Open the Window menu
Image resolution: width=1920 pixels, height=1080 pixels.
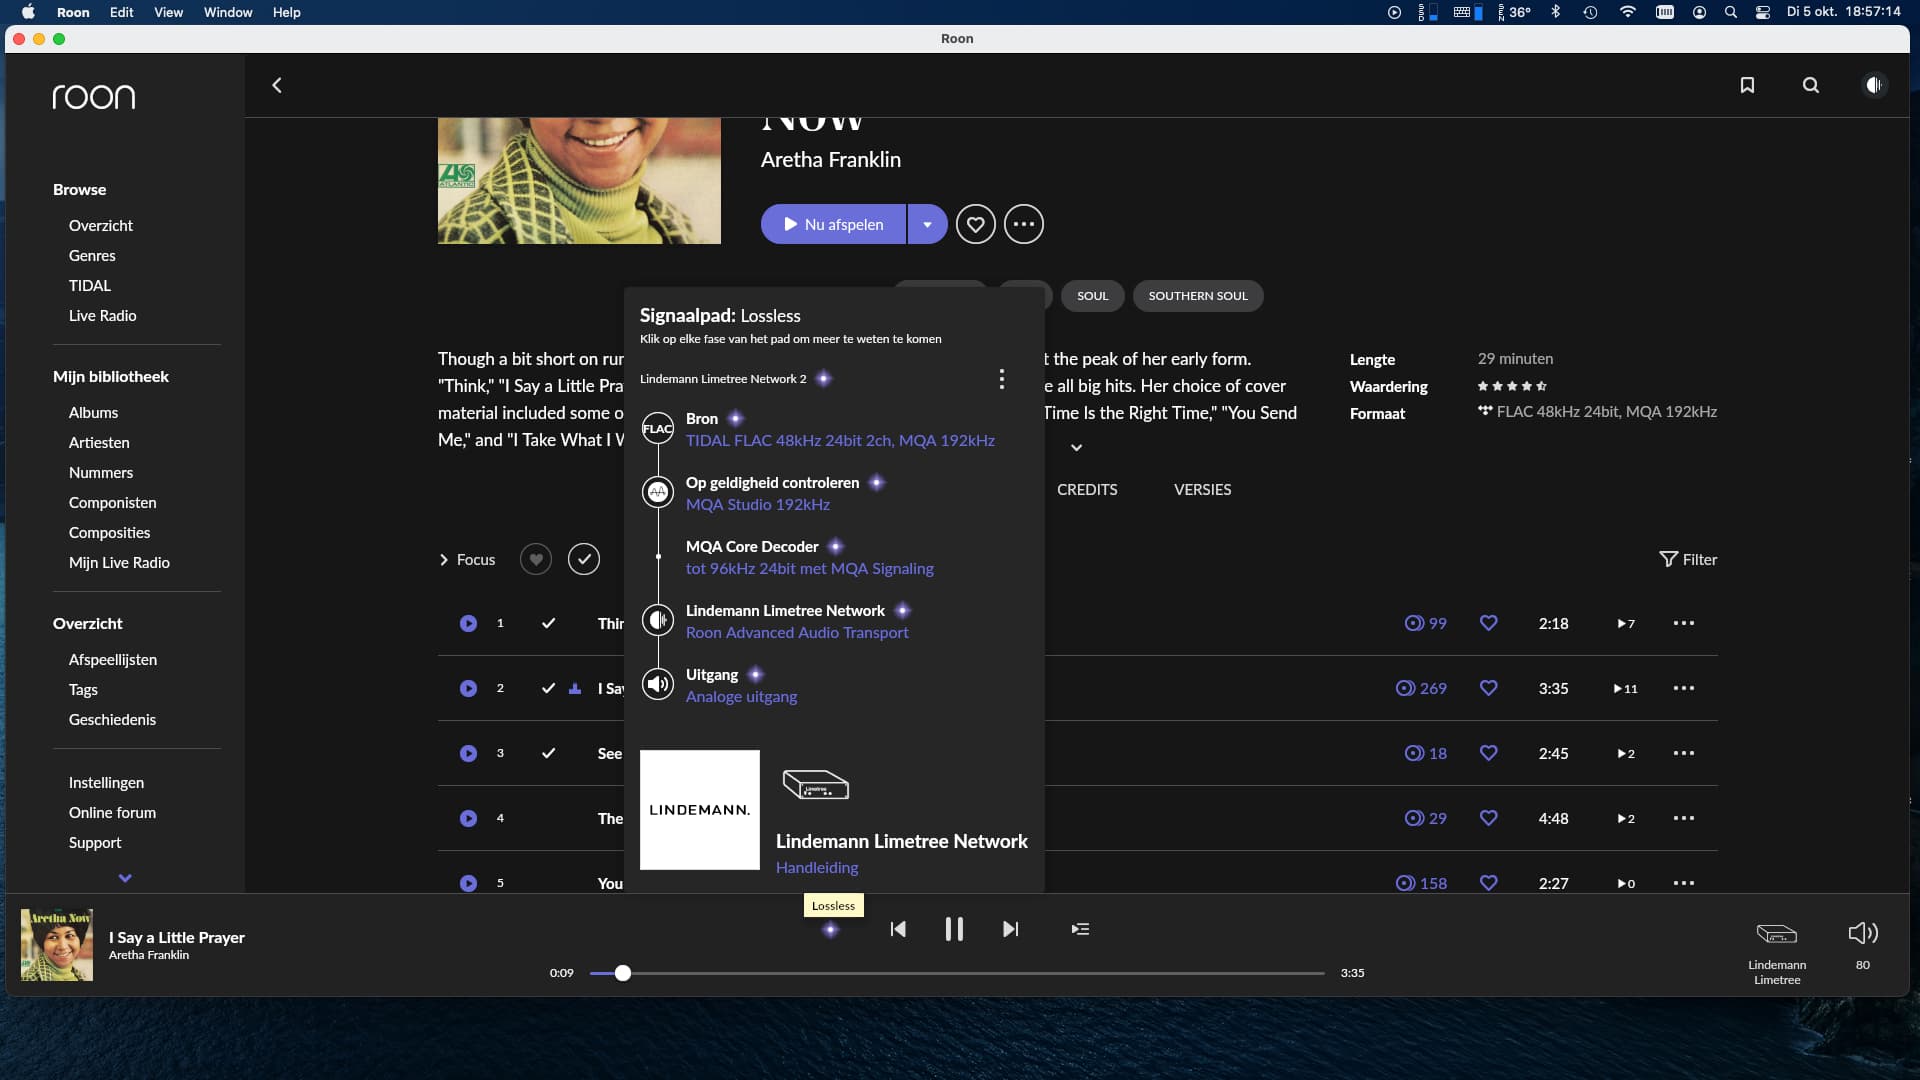pos(228,12)
